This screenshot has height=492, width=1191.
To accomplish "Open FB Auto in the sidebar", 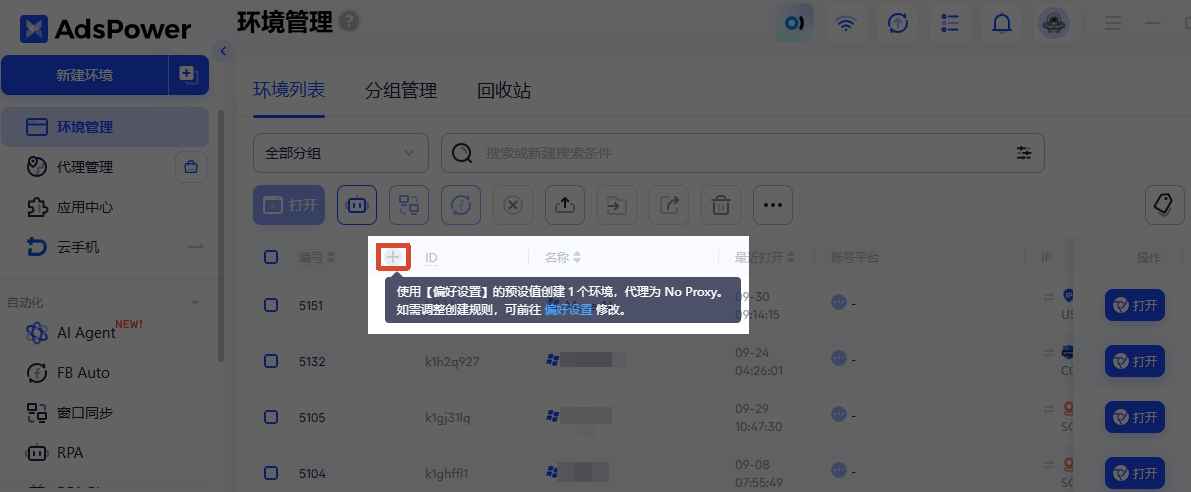I will click(x=83, y=373).
